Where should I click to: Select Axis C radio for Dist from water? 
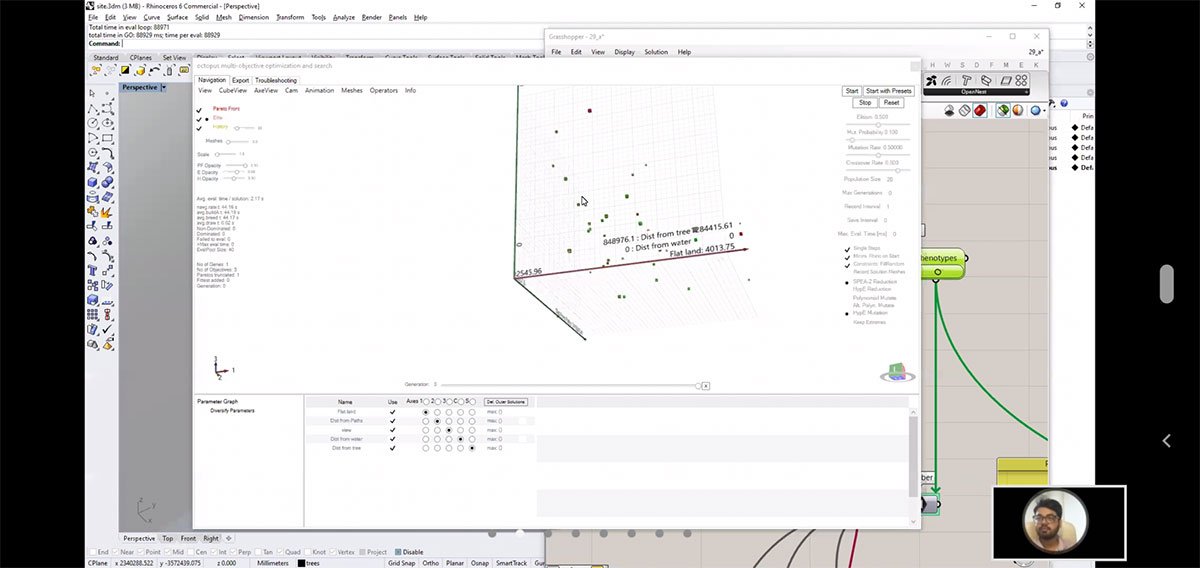(460, 439)
